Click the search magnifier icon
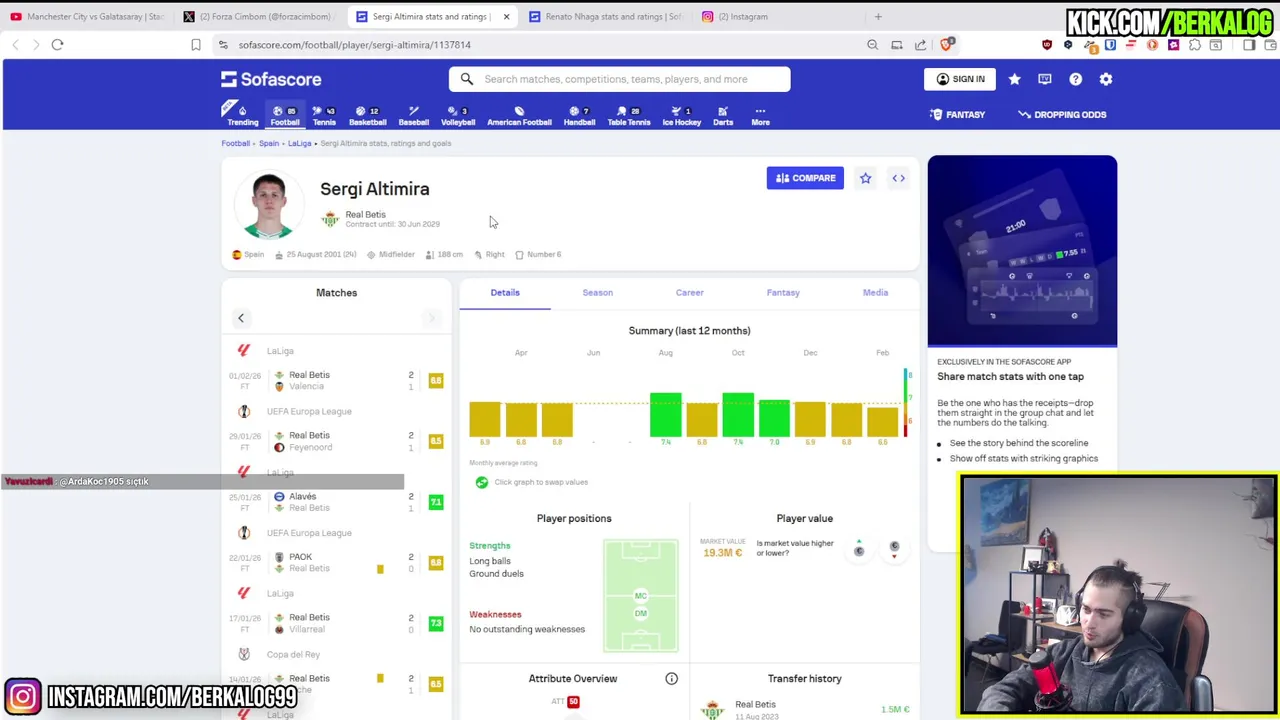 (467, 79)
